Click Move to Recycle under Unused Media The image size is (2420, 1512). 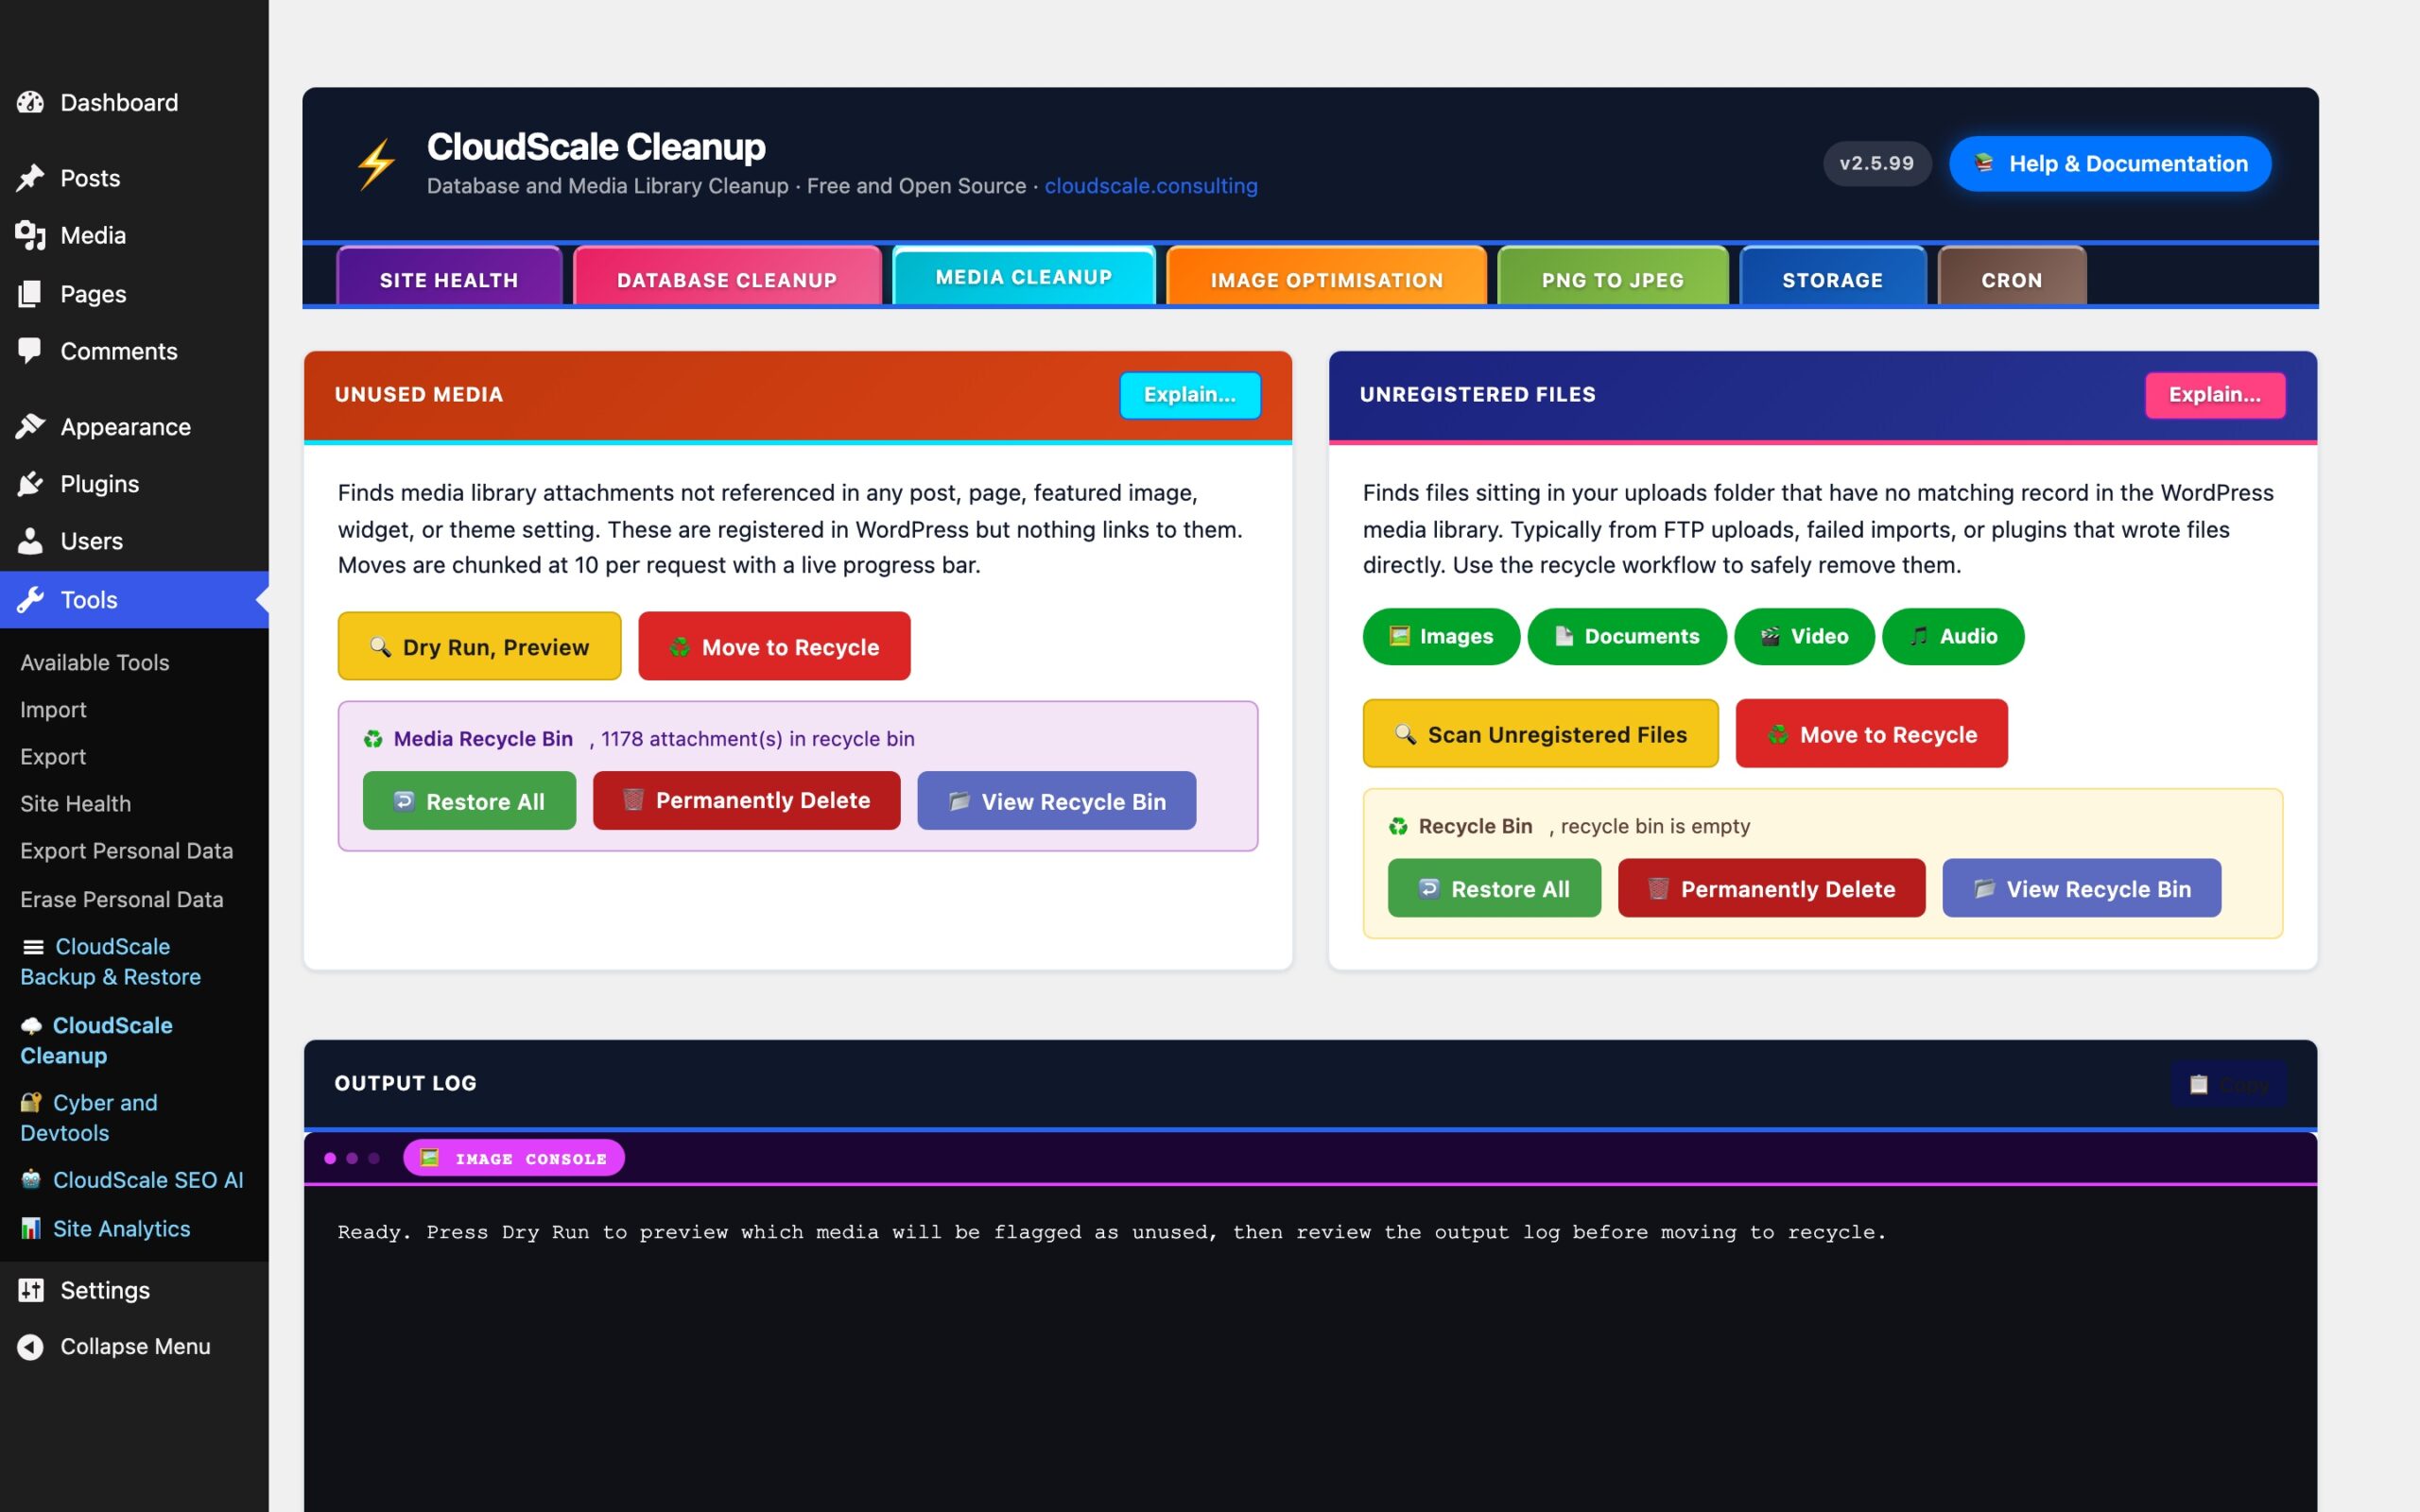click(x=774, y=646)
